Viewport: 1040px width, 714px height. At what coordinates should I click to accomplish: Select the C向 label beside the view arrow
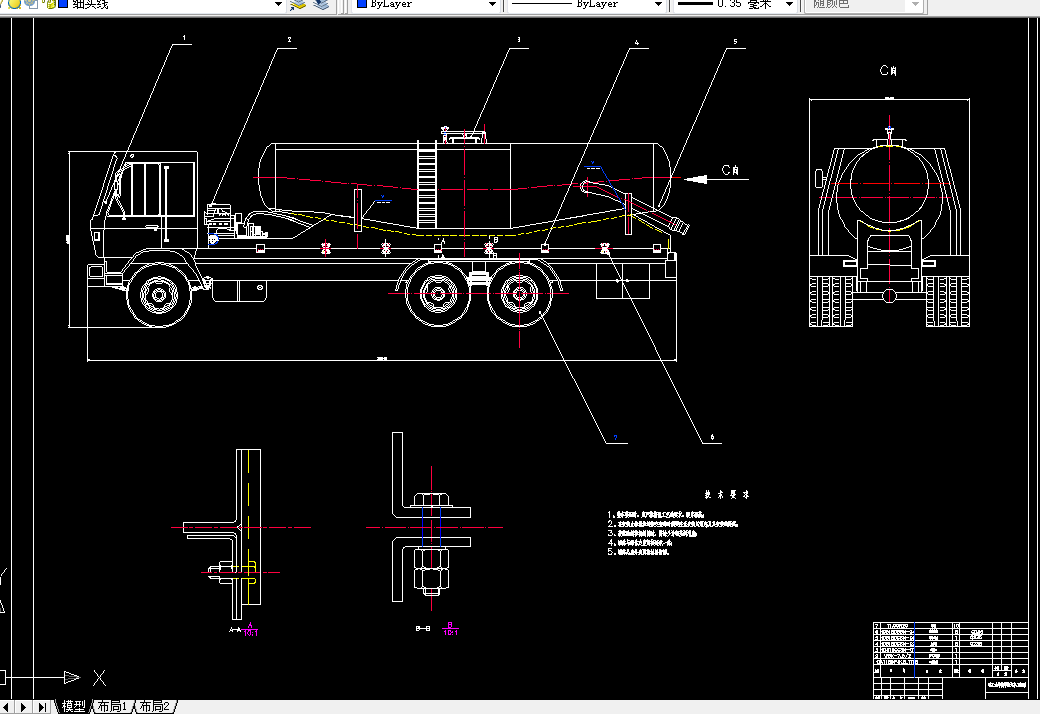click(x=730, y=171)
